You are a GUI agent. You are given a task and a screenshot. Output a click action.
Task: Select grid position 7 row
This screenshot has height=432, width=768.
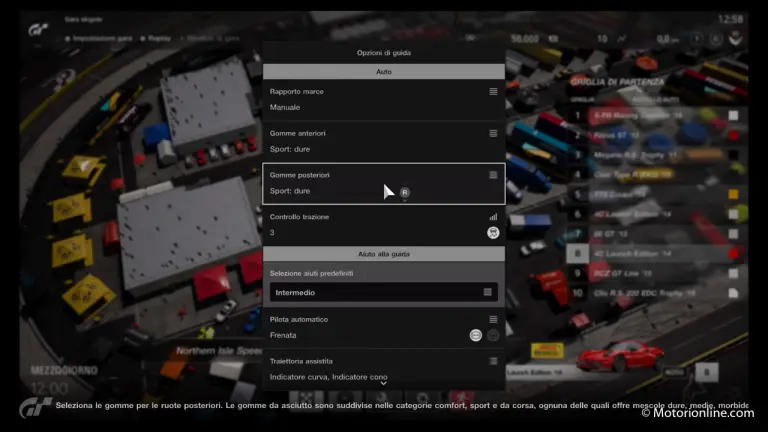[x=656, y=234]
